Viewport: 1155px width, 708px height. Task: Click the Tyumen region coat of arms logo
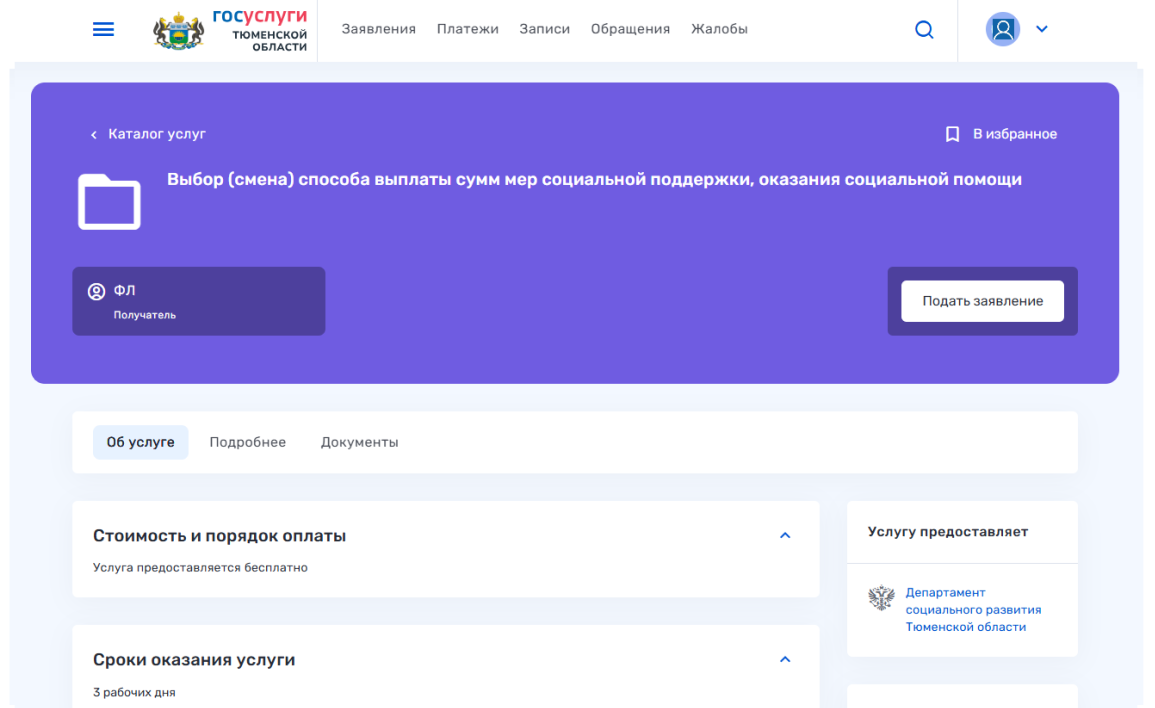[x=178, y=31]
